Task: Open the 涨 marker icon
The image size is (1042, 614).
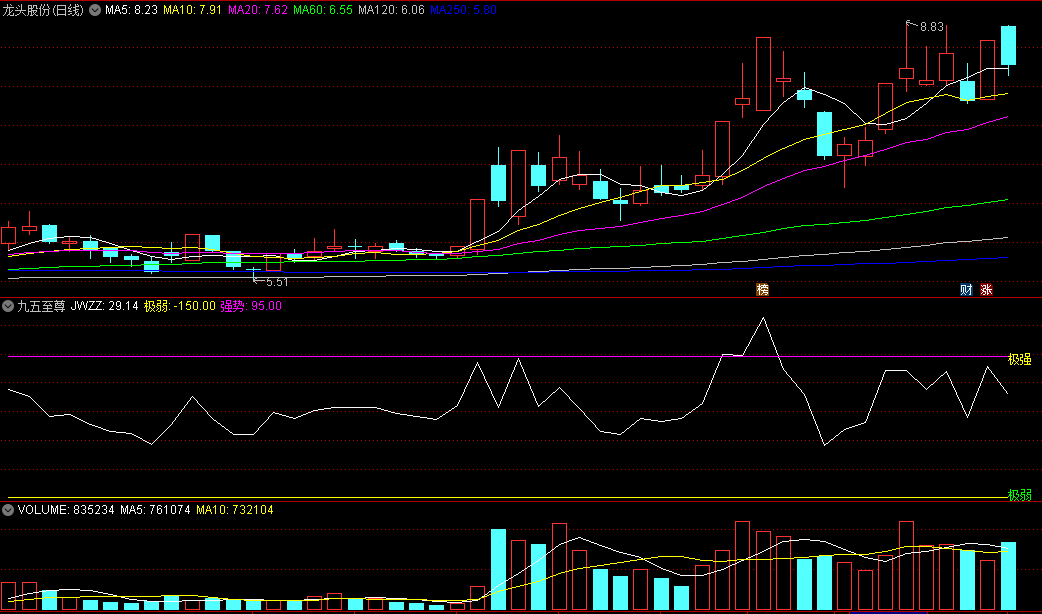Action: click(986, 290)
